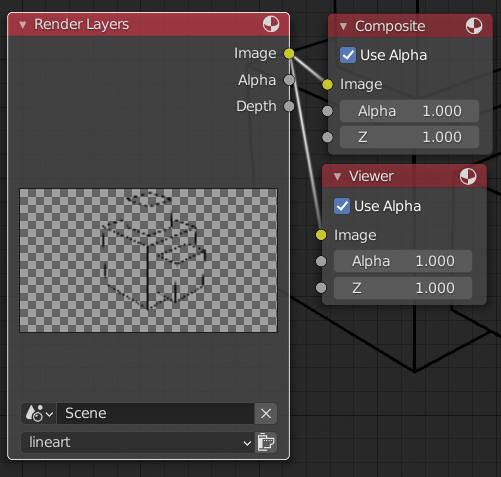
Task: Click the Render Layers Depth output socket
Action: point(289,106)
